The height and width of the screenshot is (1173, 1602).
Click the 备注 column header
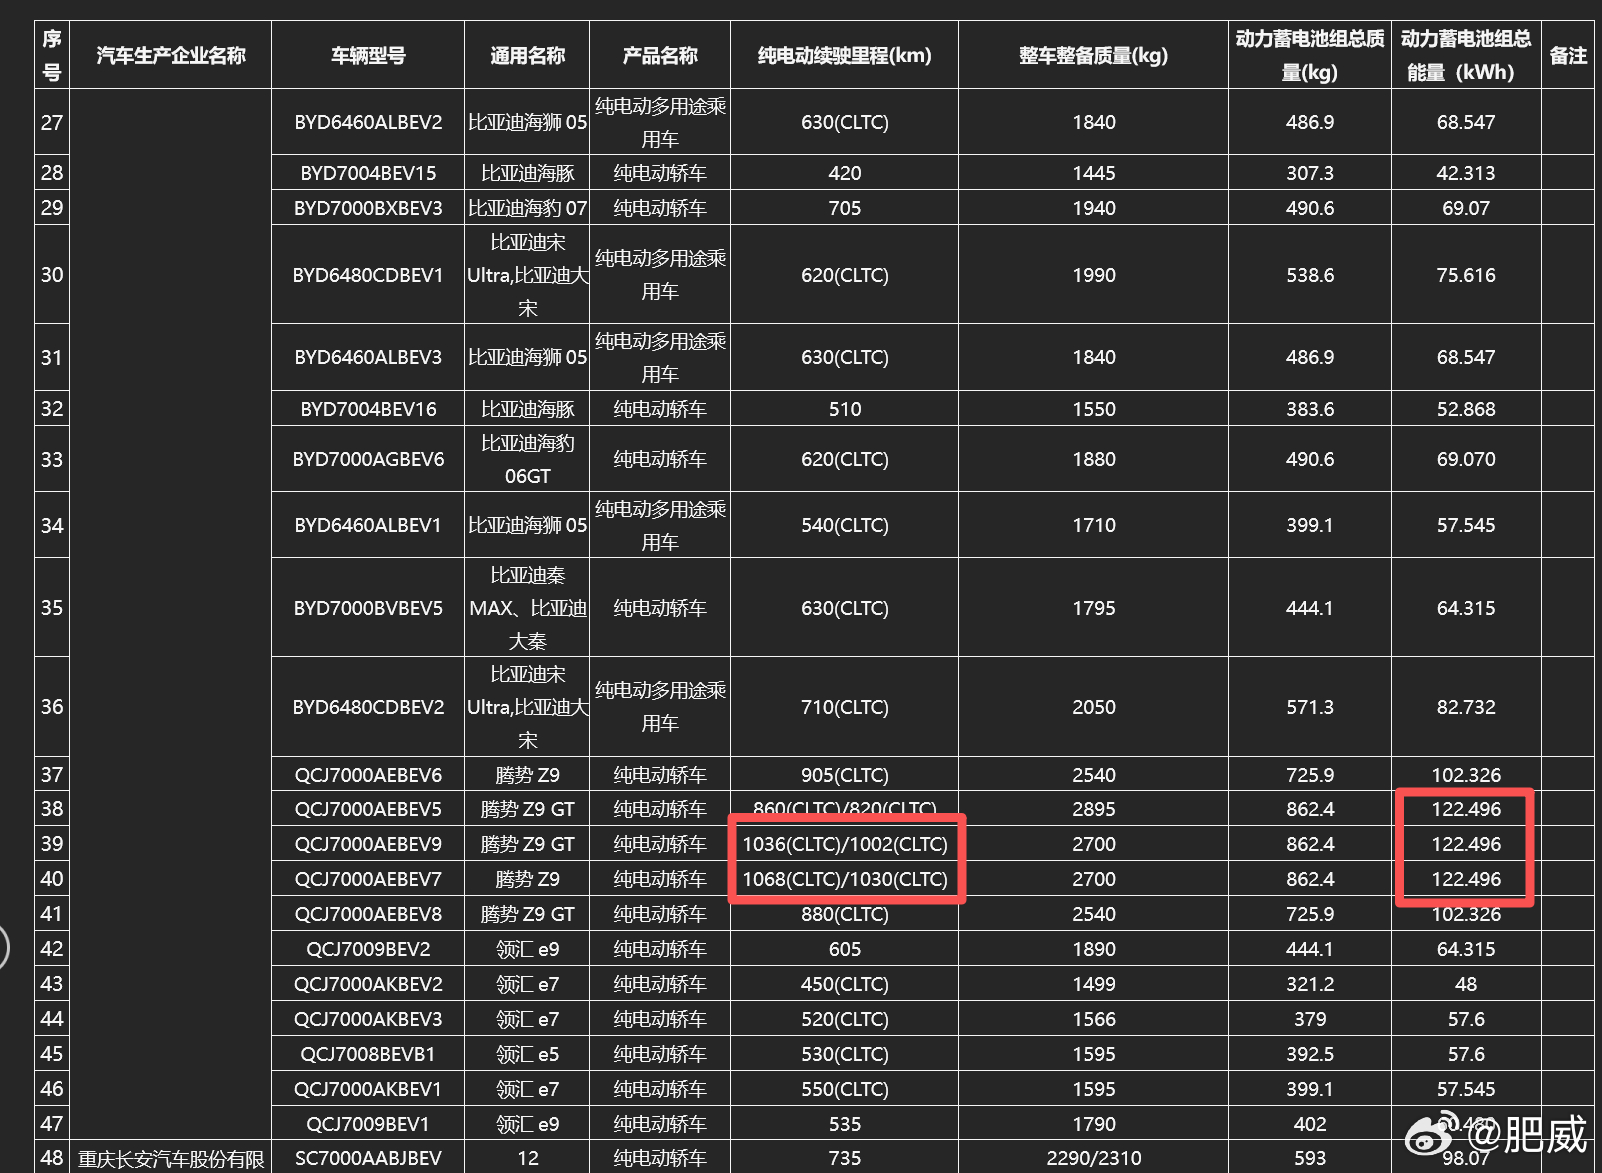coord(1566,55)
